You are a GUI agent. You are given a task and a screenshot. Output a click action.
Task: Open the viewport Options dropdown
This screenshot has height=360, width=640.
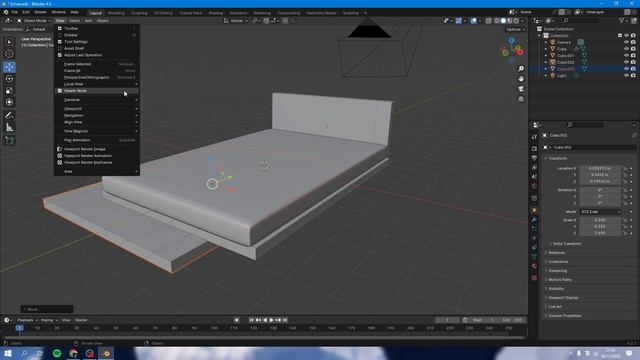pyautogui.click(x=515, y=29)
